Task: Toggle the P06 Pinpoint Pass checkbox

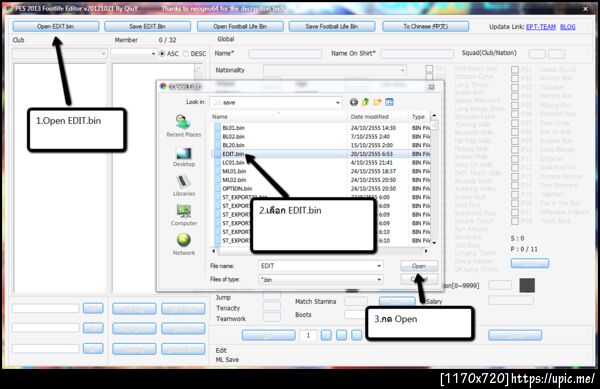Action: [x=515, y=114]
